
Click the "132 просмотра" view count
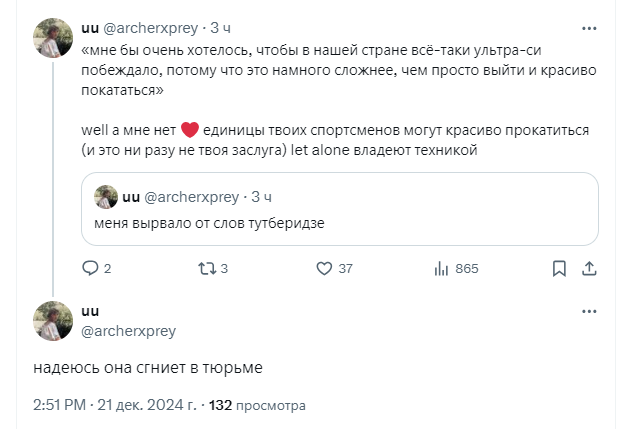pyautogui.click(x=257, y=406)
